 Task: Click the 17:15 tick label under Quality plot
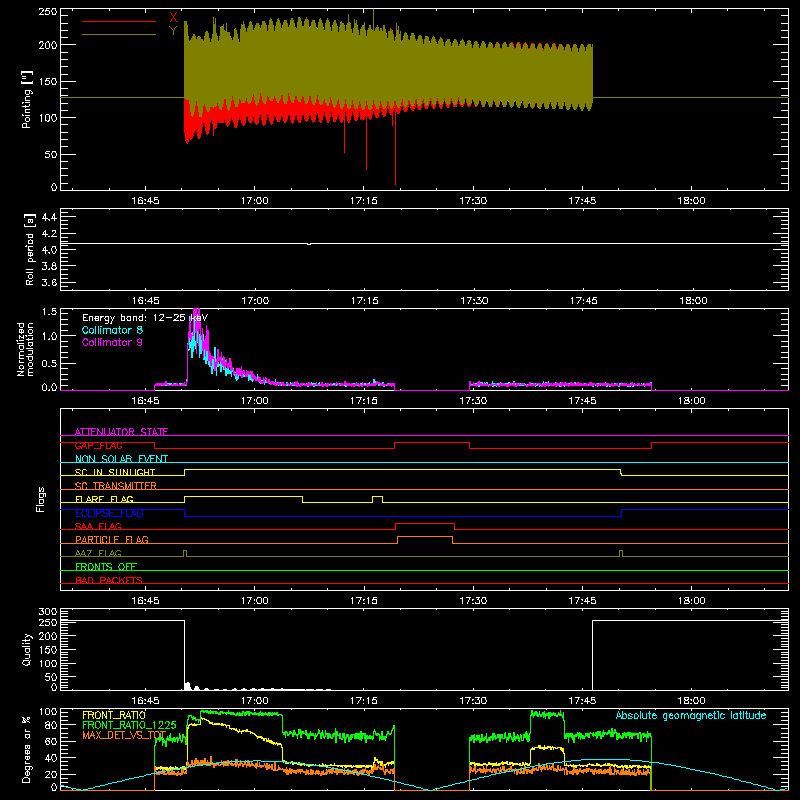(x=364, y=701)
